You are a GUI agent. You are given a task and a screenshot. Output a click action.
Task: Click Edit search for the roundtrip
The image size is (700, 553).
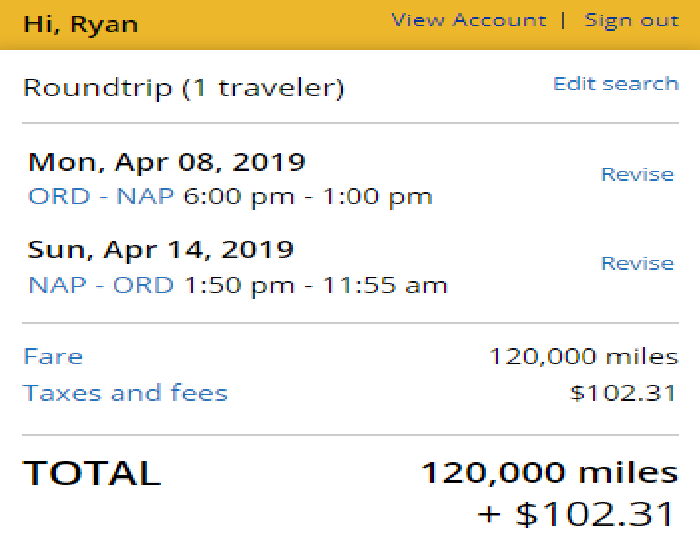[615, 83]
